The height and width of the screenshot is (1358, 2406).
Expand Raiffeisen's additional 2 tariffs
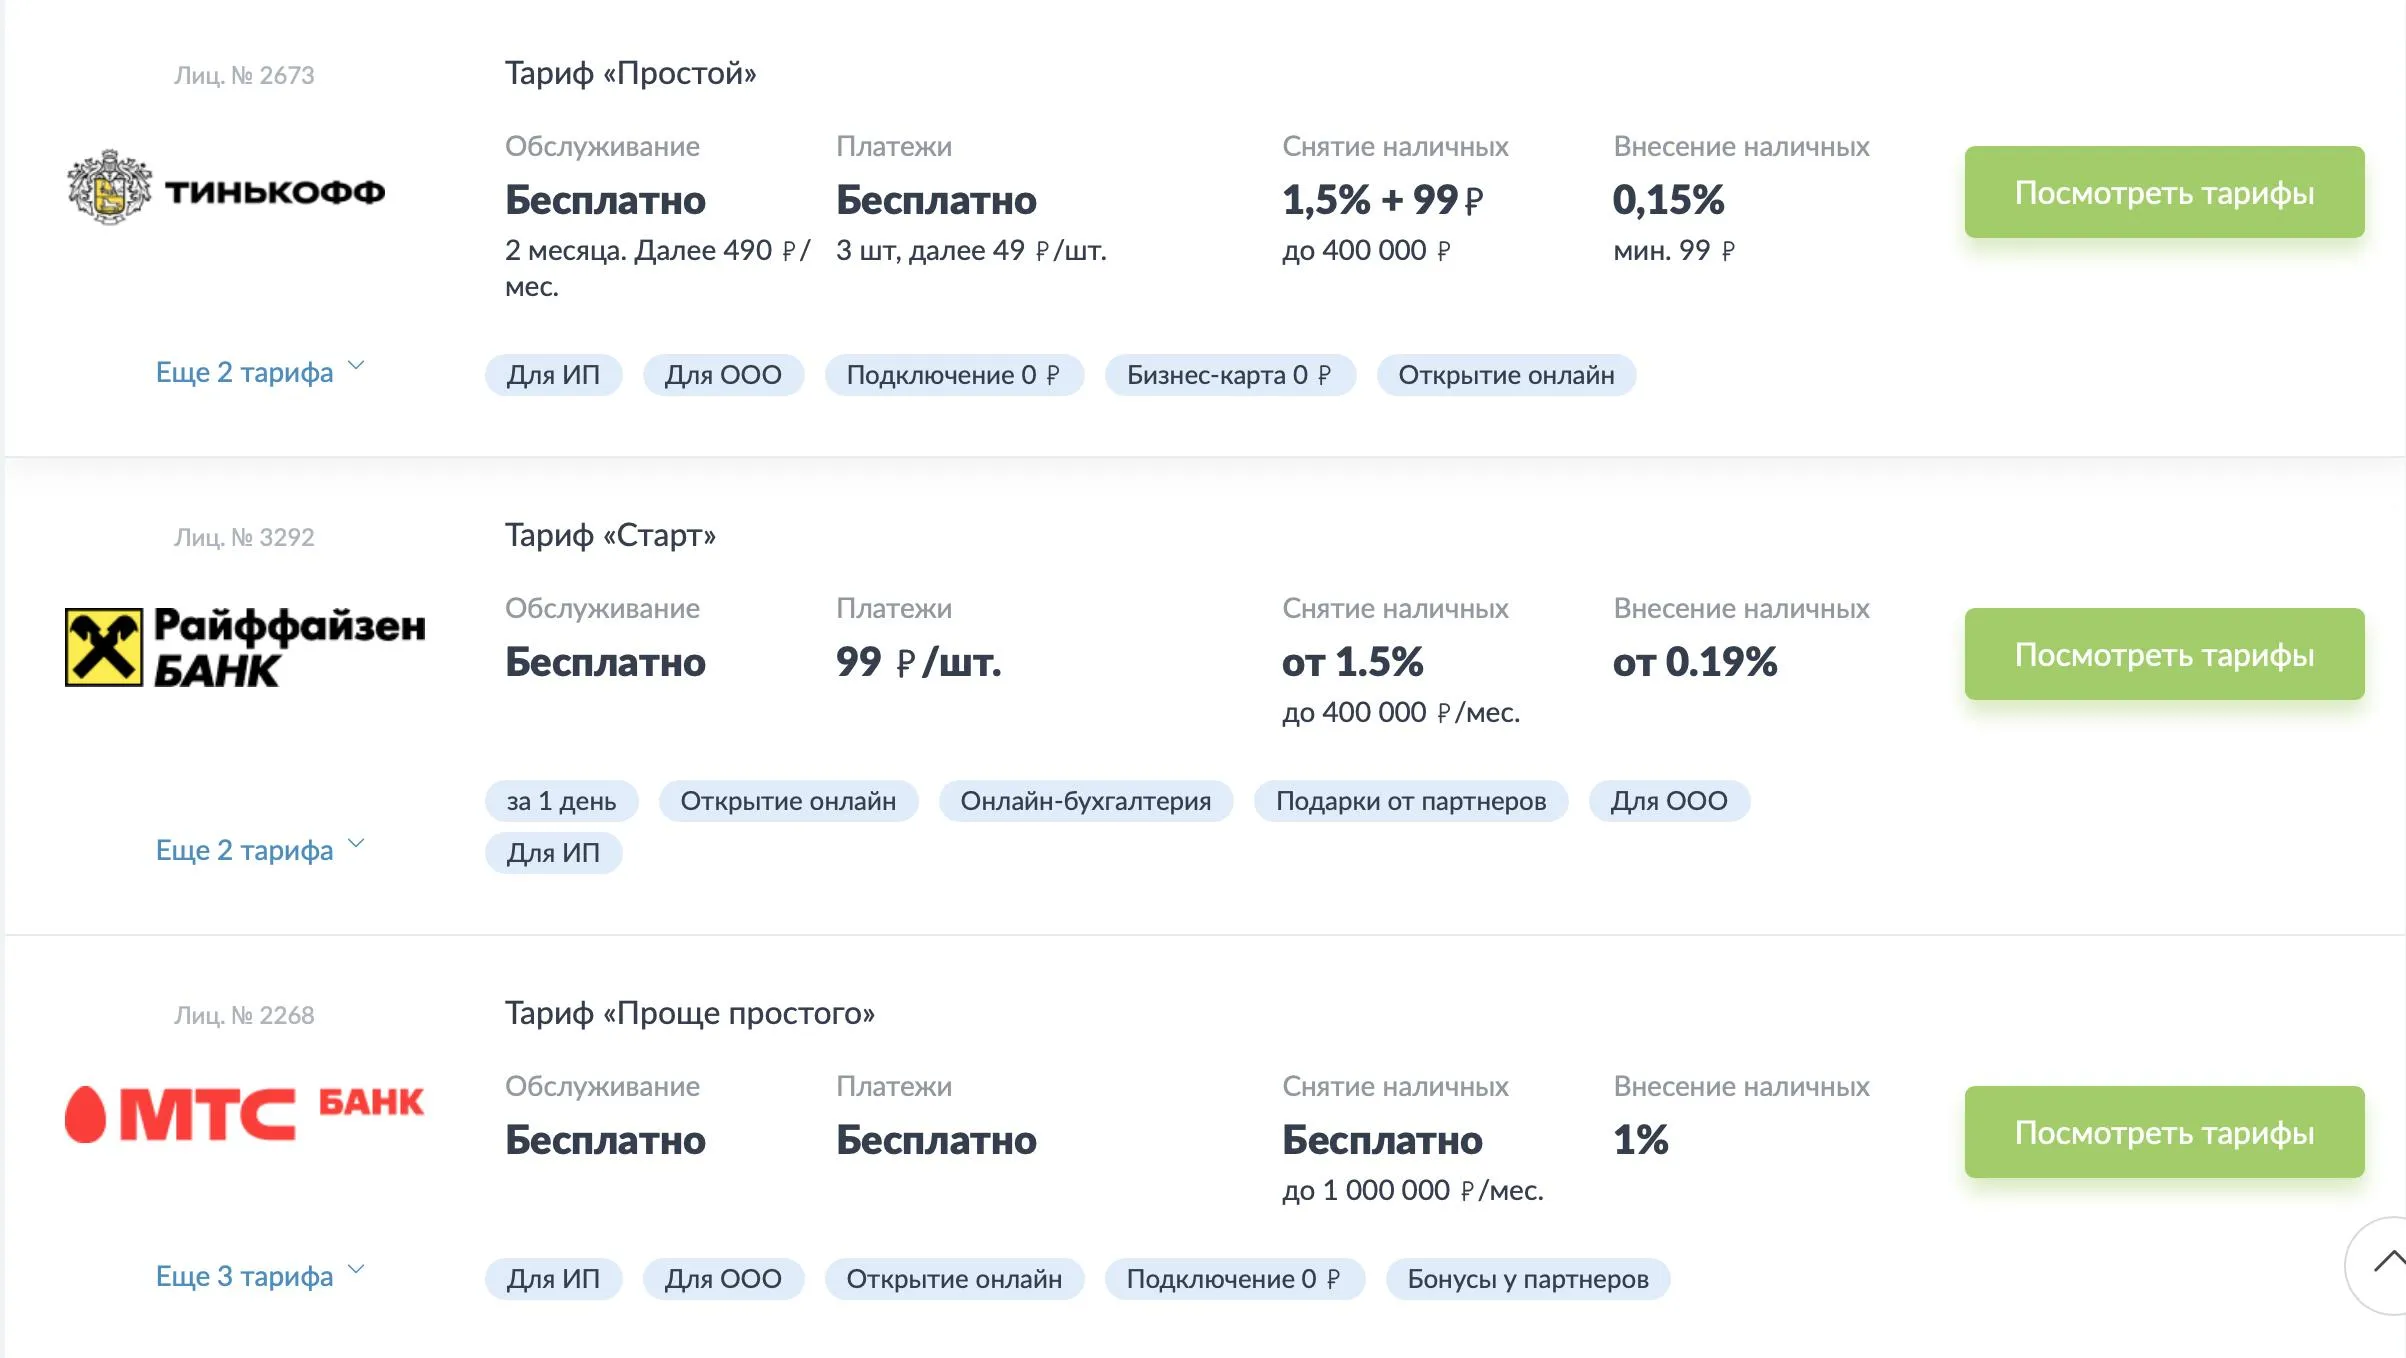(259, 850)
